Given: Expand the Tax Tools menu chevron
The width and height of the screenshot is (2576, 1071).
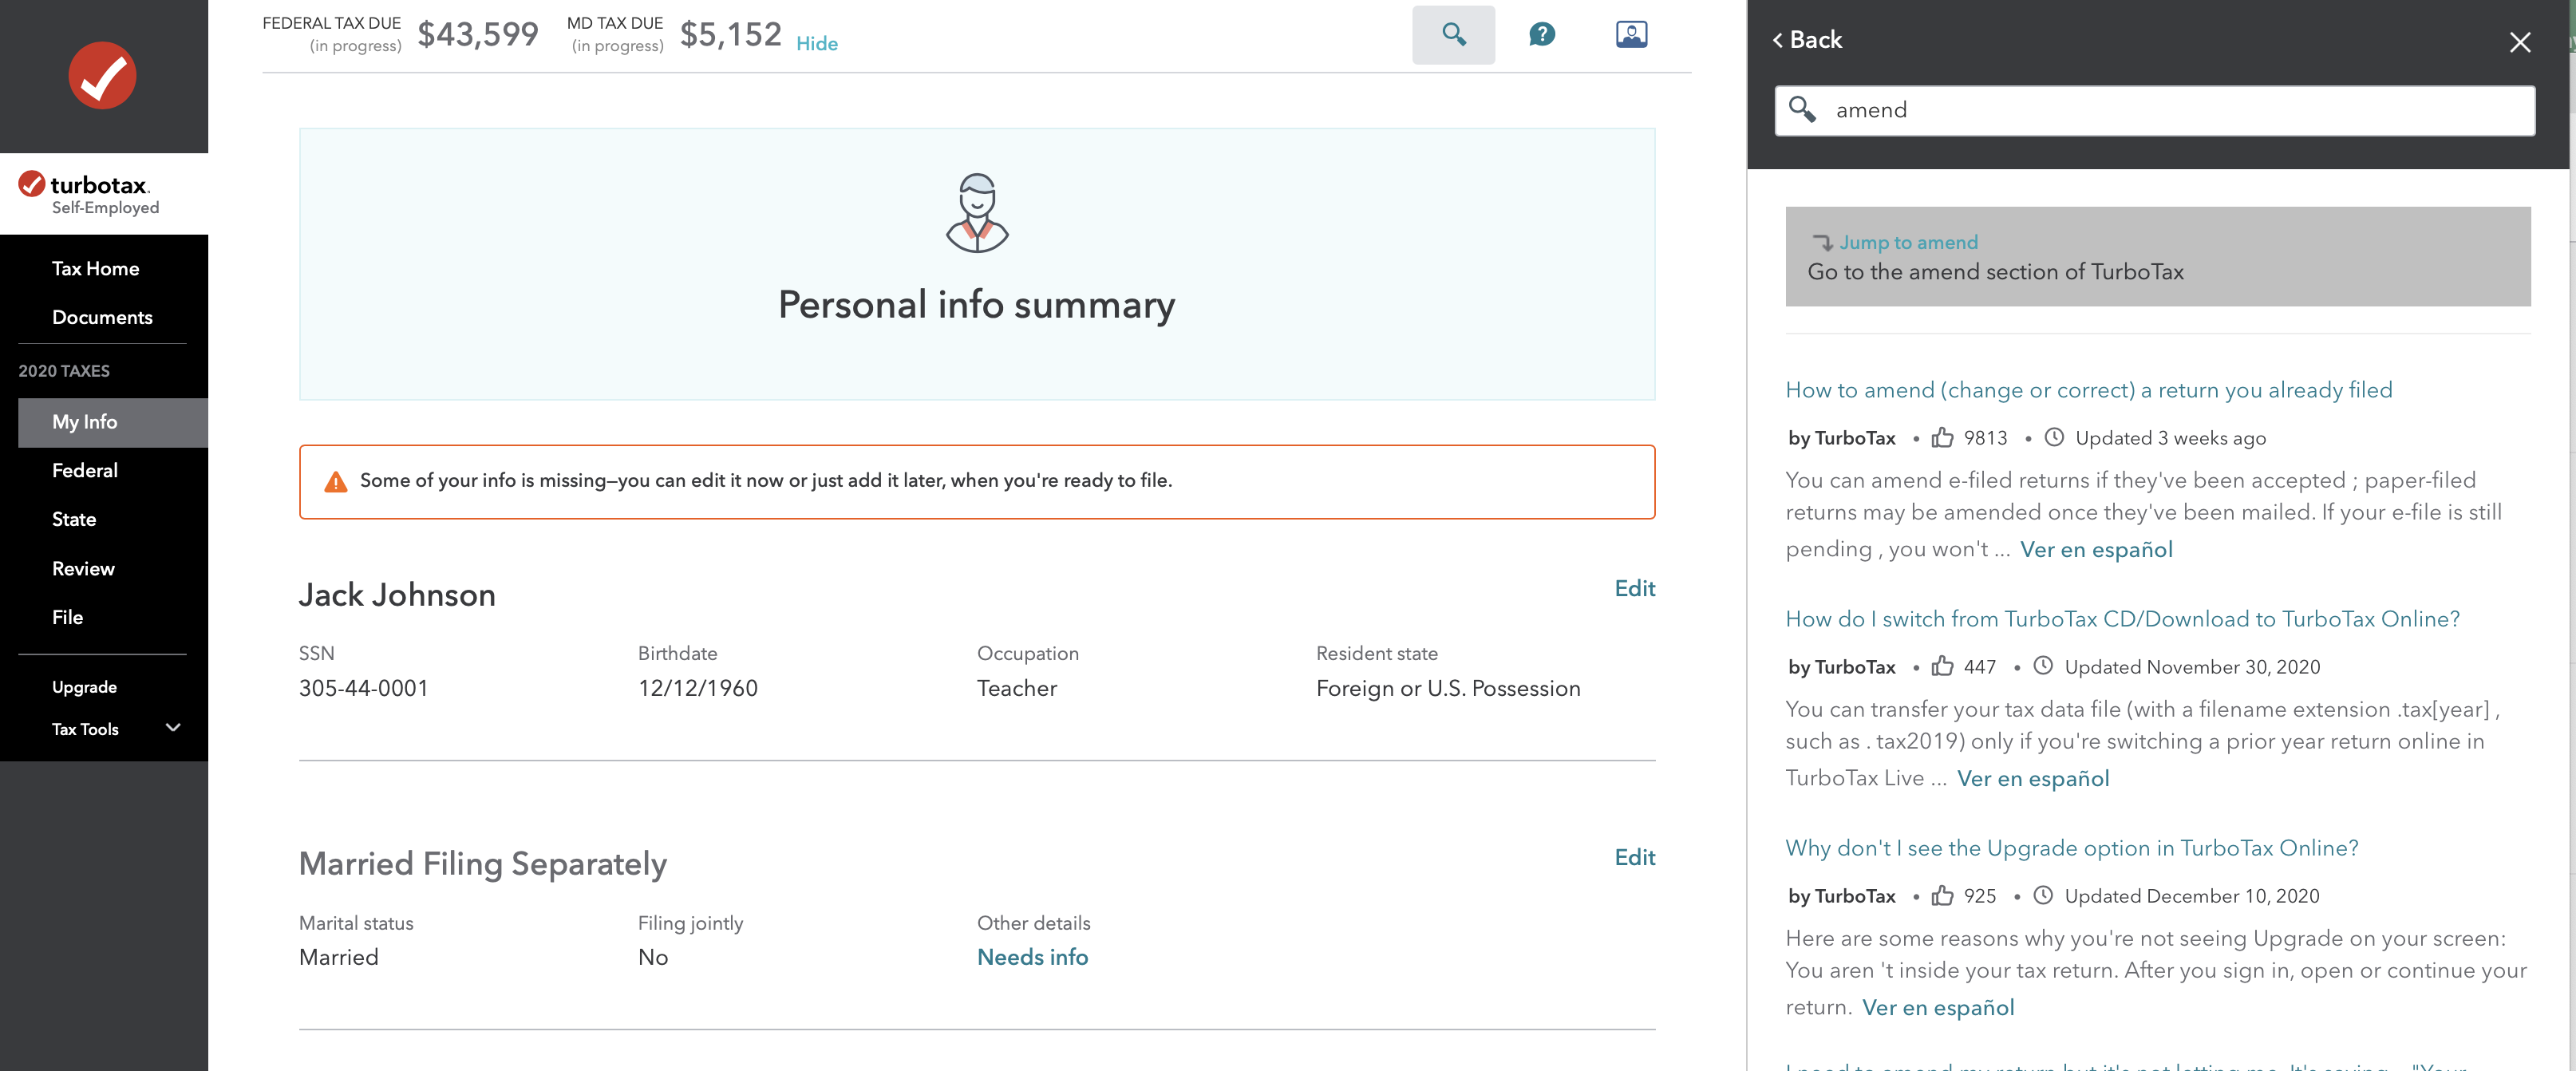Looking at the screenshot, I should click(x=173, y=728).
